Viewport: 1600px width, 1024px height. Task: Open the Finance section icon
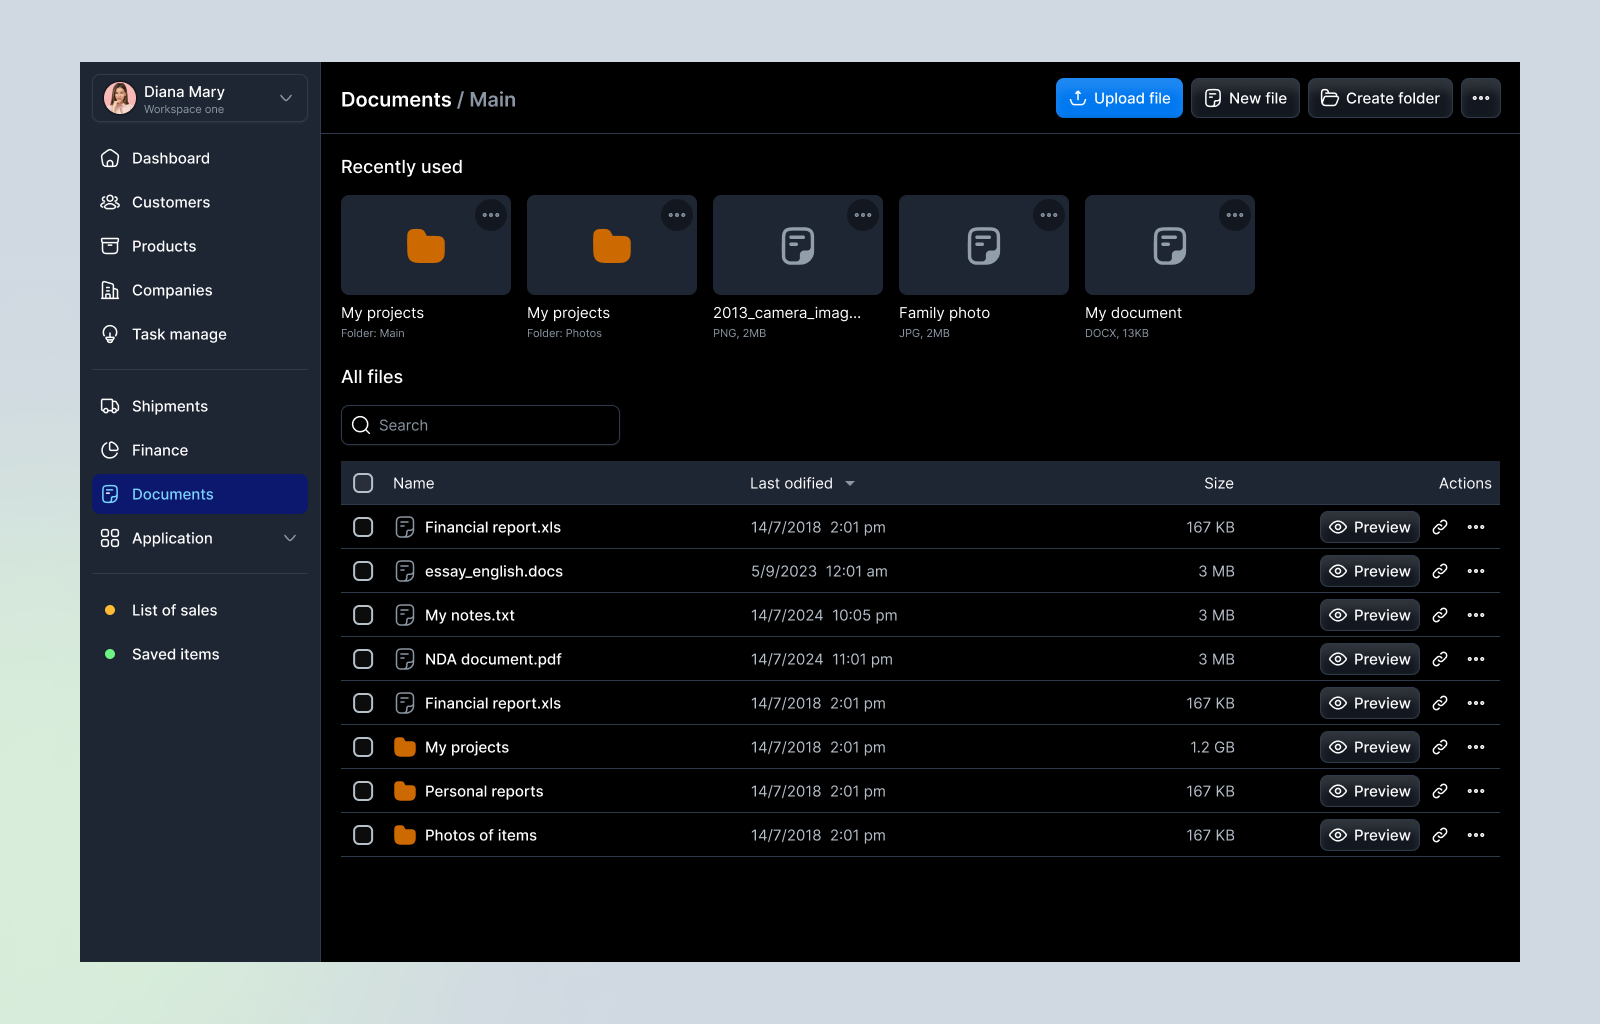pyautogui.click(x=110, y=450)
